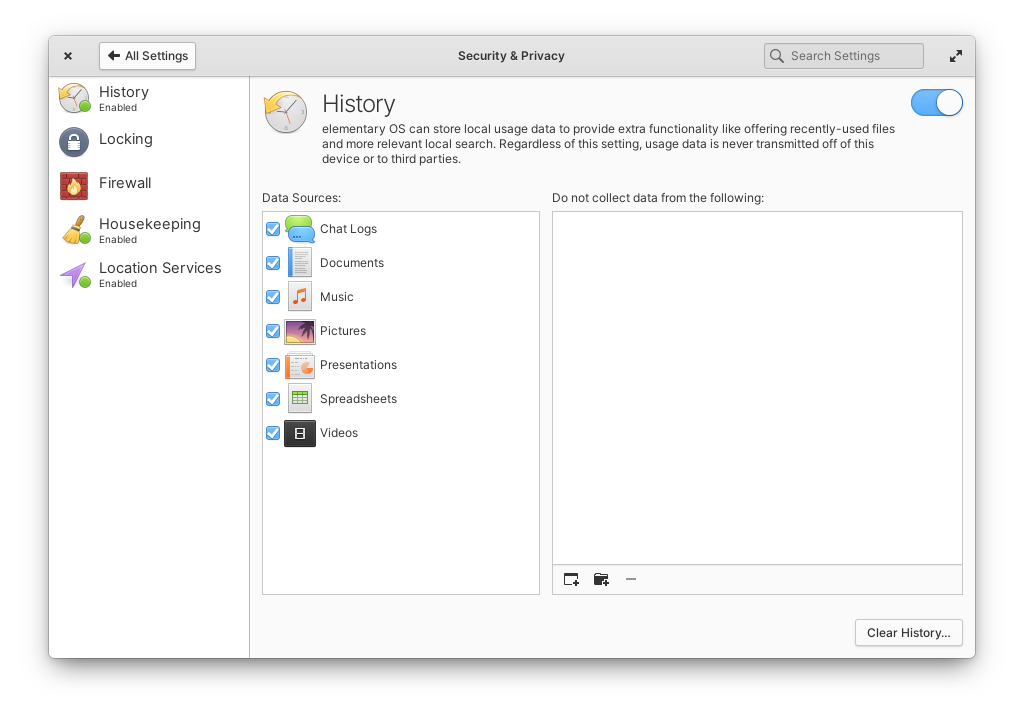Click the Add Application icon below exclusion list
The height and width of the screenshot is (720, 1024).
click(570, 579)
